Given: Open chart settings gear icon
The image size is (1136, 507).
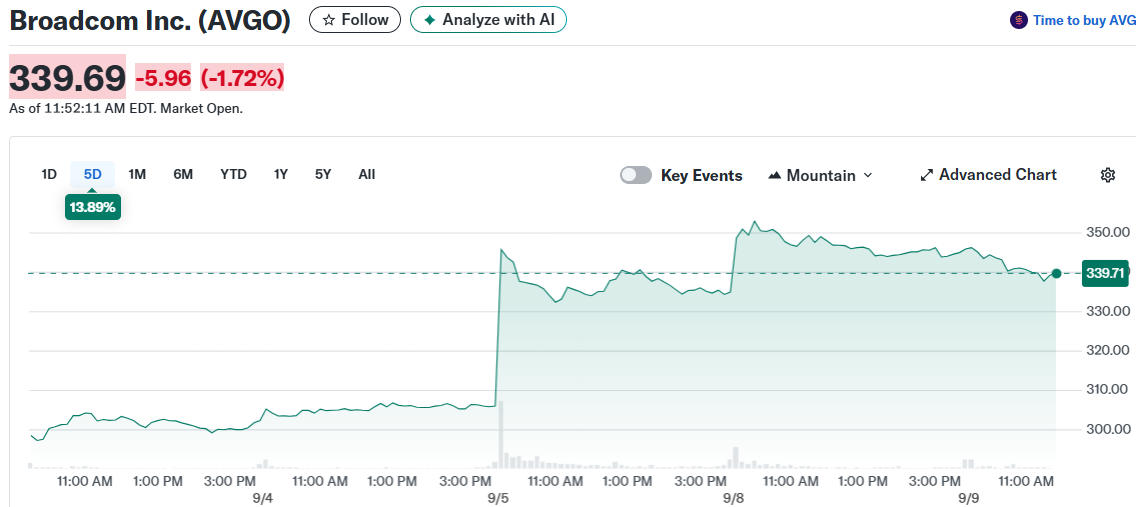Looking at the screenshot, I should (1107, 175).
